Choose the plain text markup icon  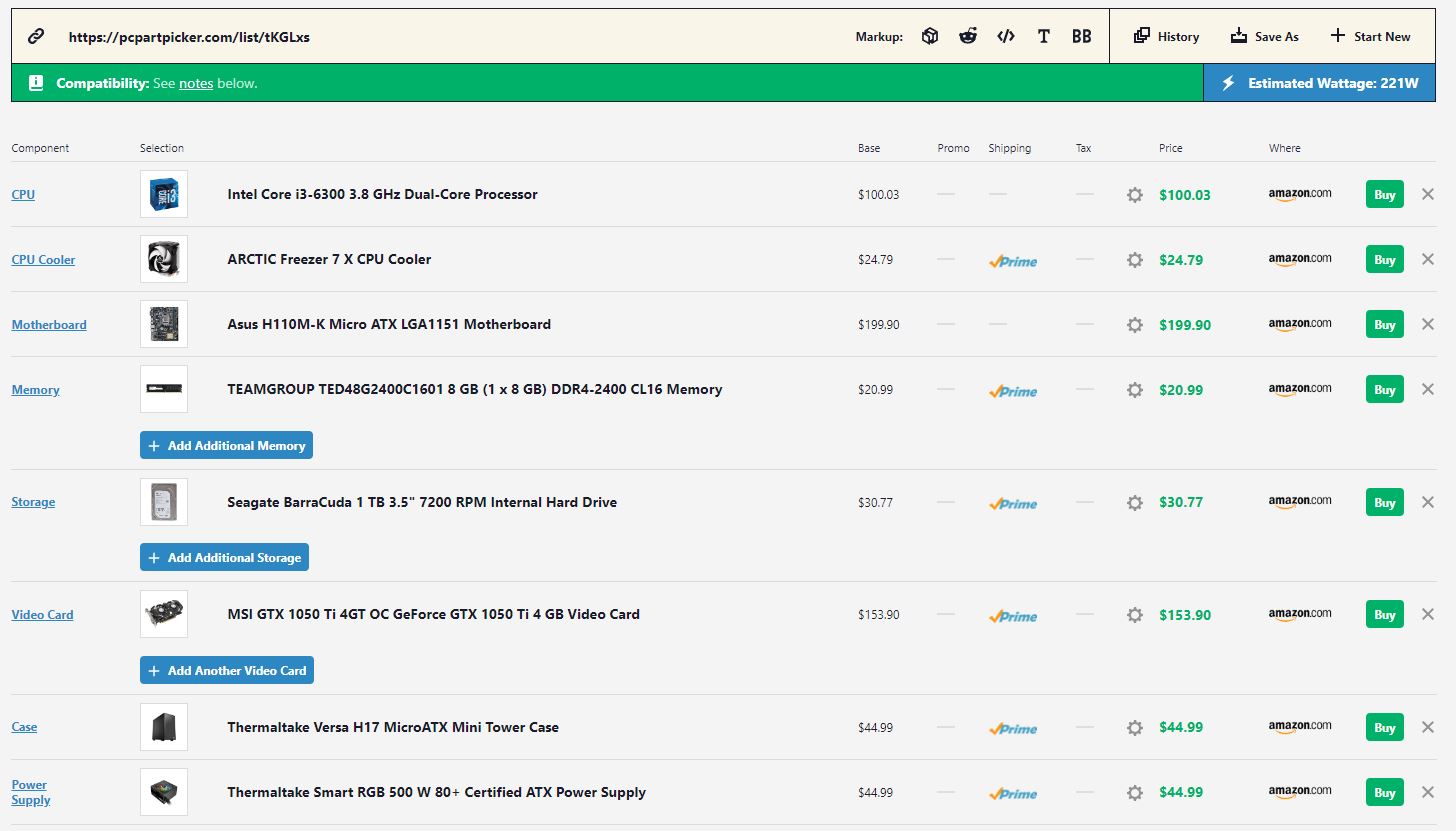(x=1044, y=37)
